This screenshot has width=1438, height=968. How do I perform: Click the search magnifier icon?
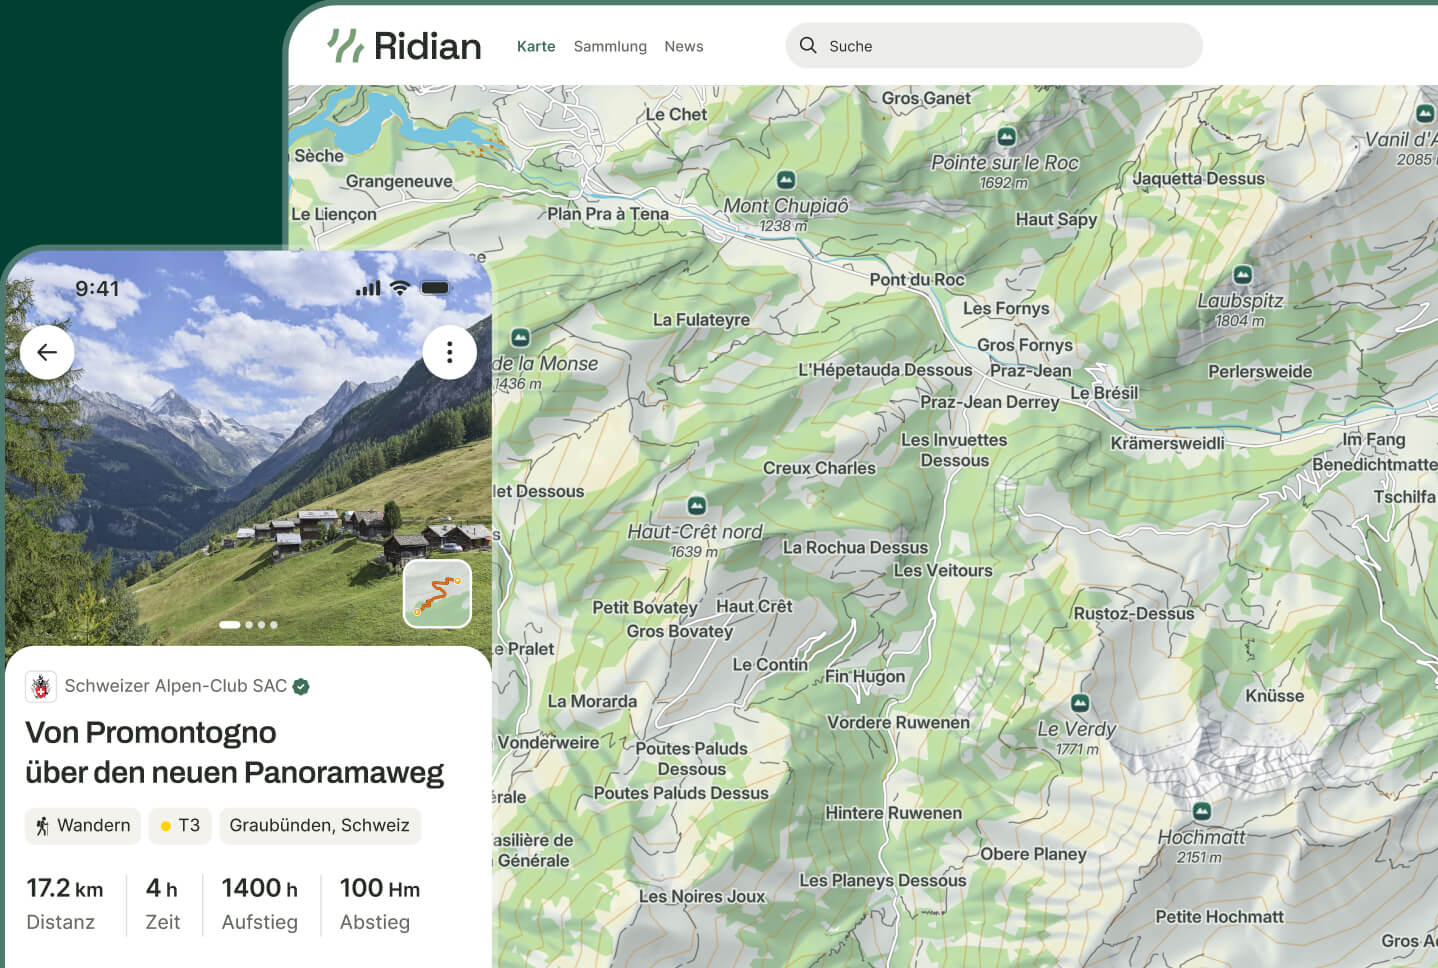pyautogui.click(x=808, y=45)
